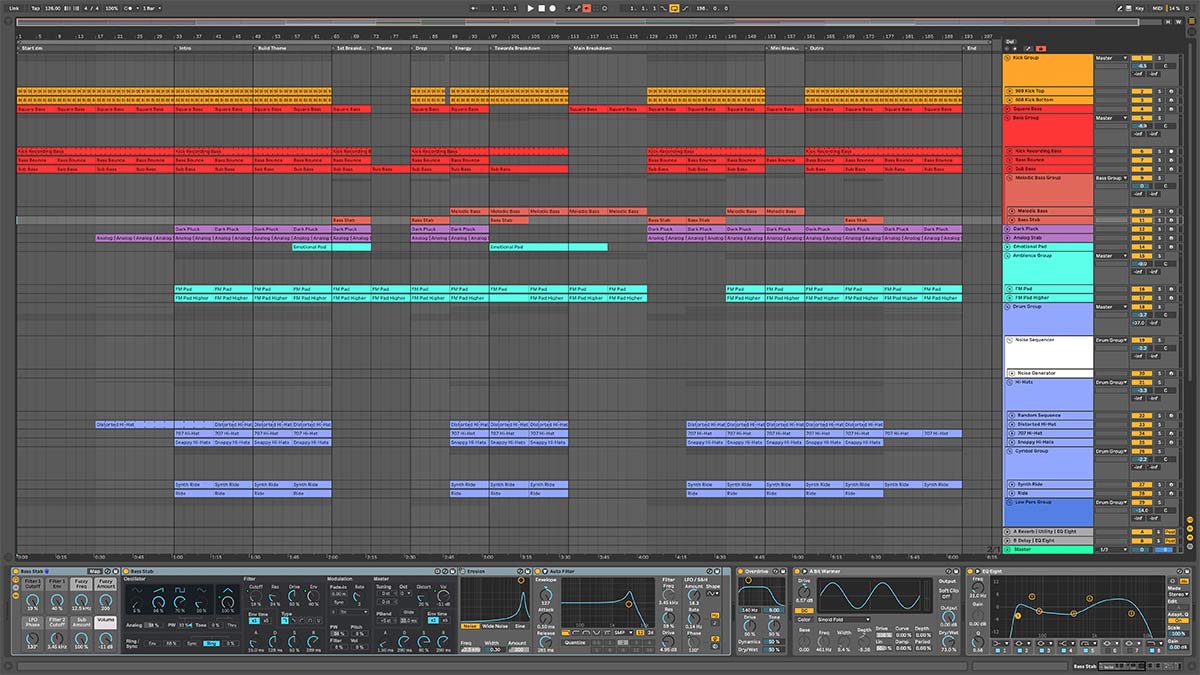
Task: Click the Stop button in the transport
Action: 541,8
